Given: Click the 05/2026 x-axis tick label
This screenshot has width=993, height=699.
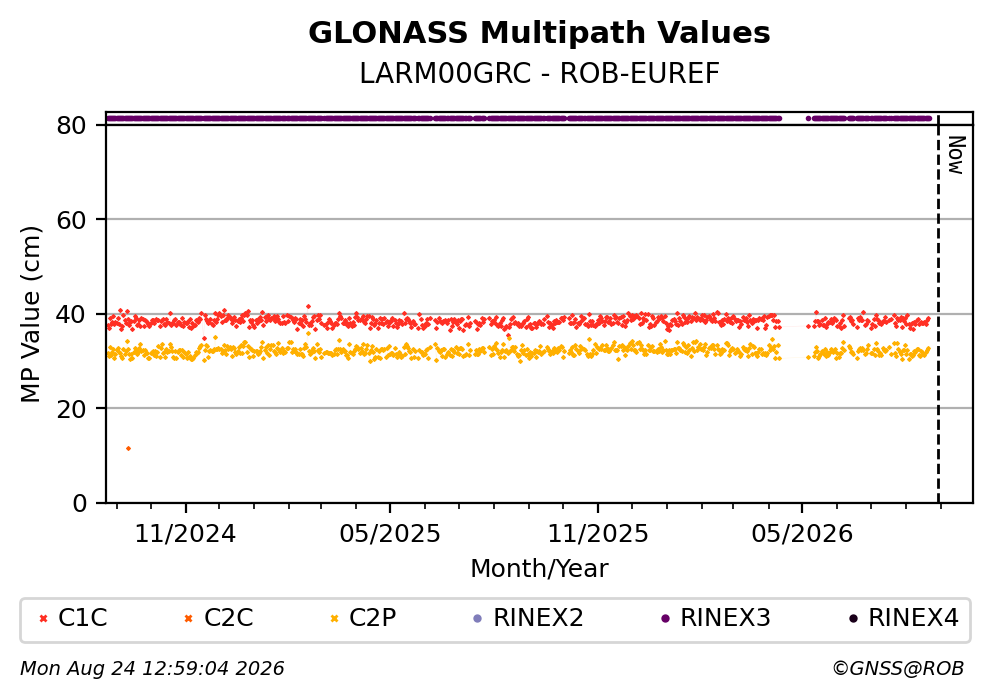Looking at the screenshot, I should (x=802, y=534).
